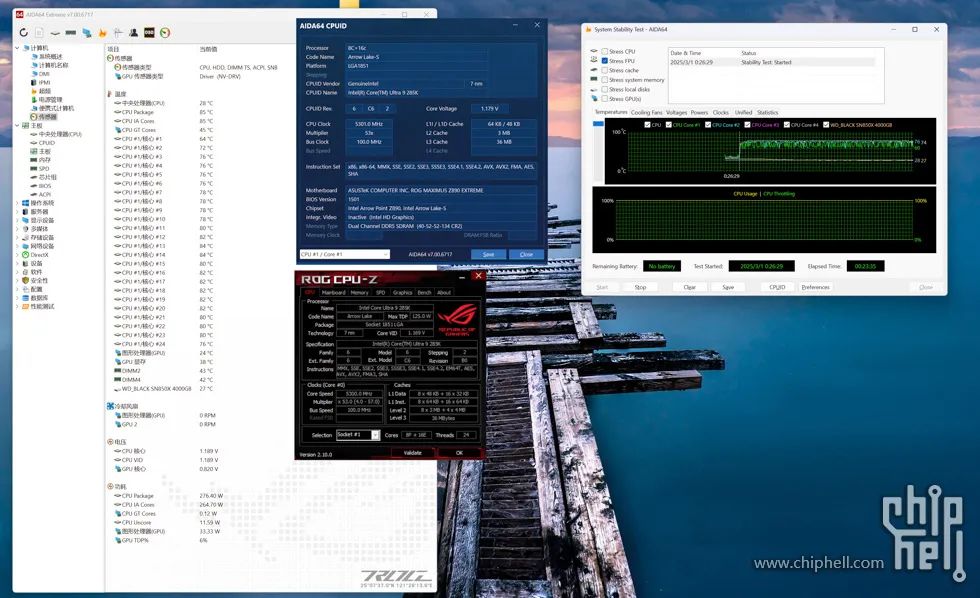980x598 pixels.
Task: Open the Socket #1 selection dropdown in CPU-Z
Action: pyautogui.click(x=358, y=435)
